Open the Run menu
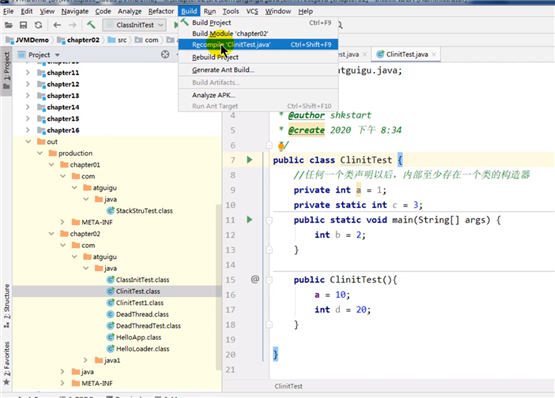 210,11
